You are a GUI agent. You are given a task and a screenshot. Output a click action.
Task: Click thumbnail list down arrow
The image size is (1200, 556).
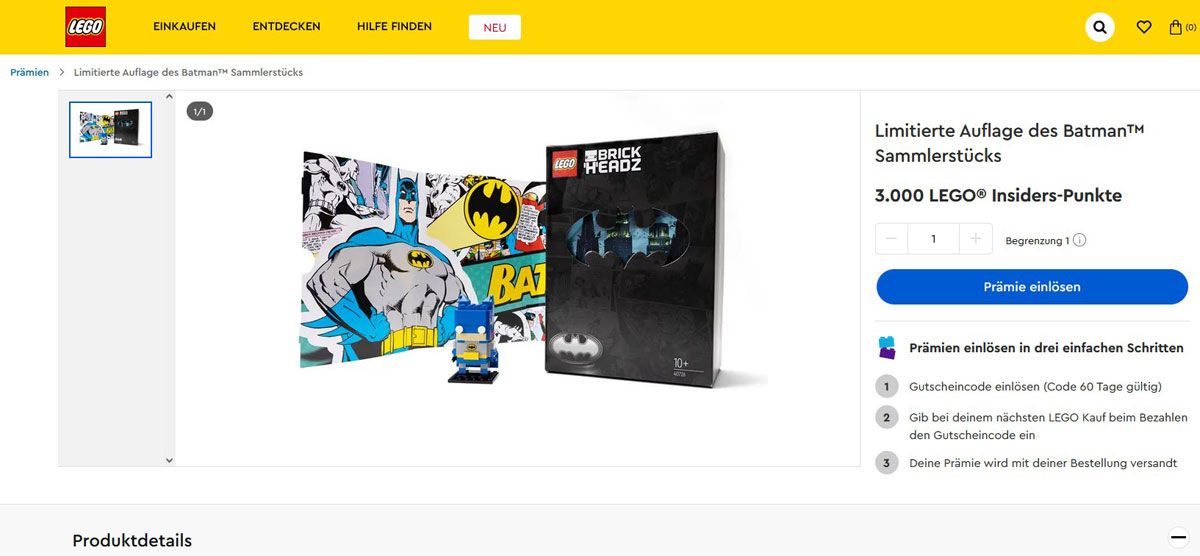(169, 459)
